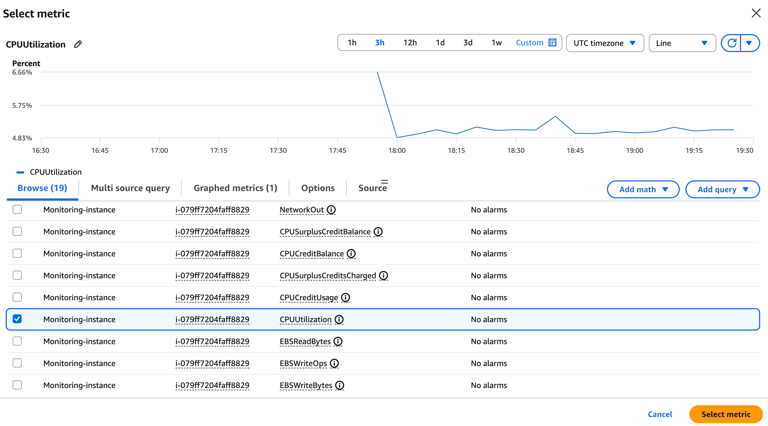Image resolution: width=768 pixels, height=426 pixels.
Task: Click instance ID in the CPUUtilization row
Action: pos(212,320)
